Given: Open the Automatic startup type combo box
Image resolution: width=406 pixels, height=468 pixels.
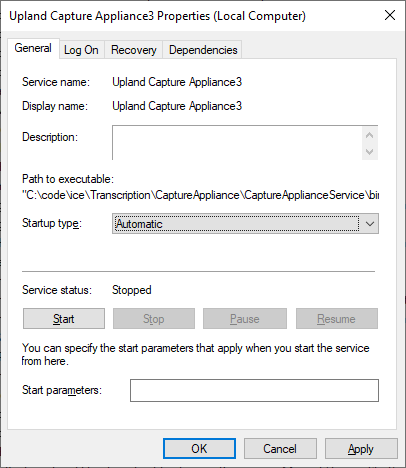Looking at the screenshot, I should click(245, 224).
